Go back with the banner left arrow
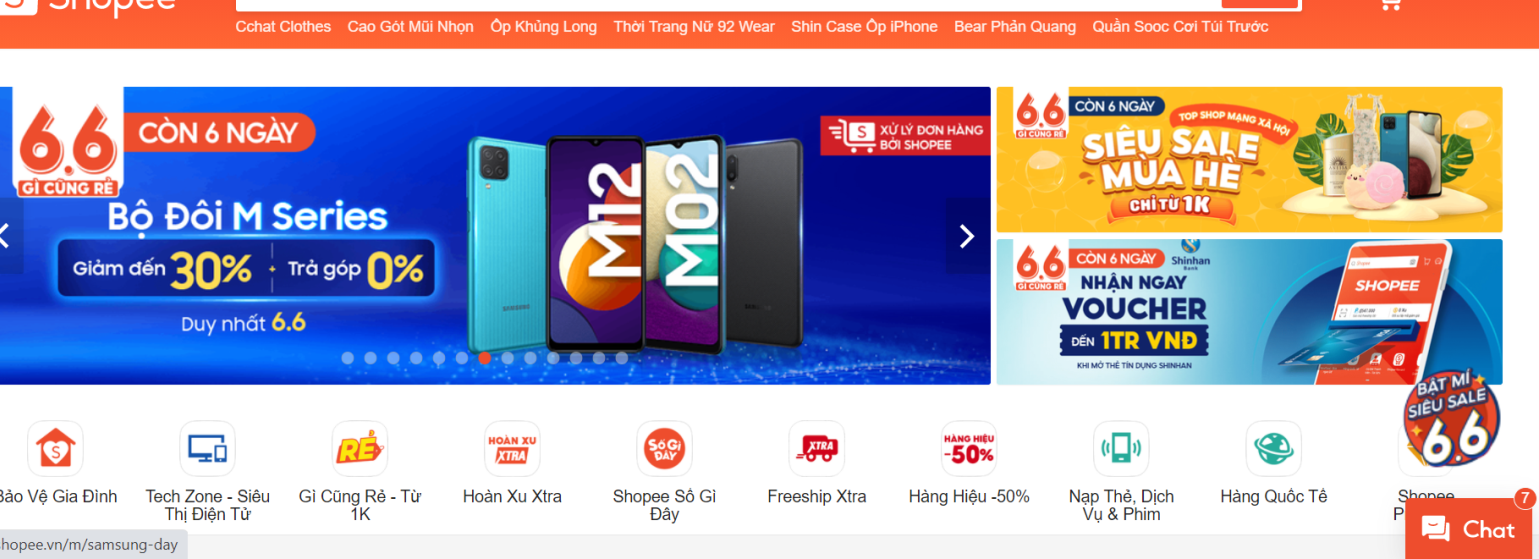 (8, 236)
